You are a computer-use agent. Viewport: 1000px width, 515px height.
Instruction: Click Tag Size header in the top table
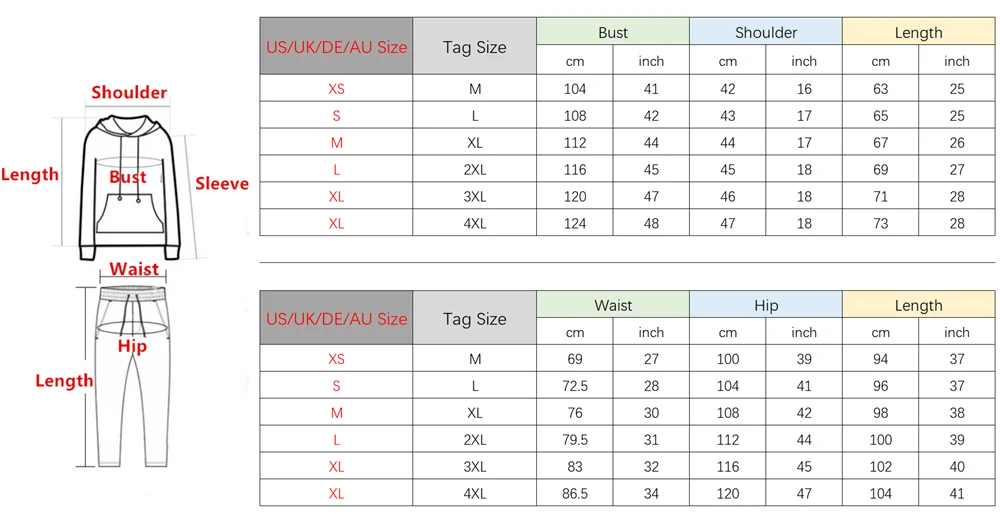(x=474, y=46)
